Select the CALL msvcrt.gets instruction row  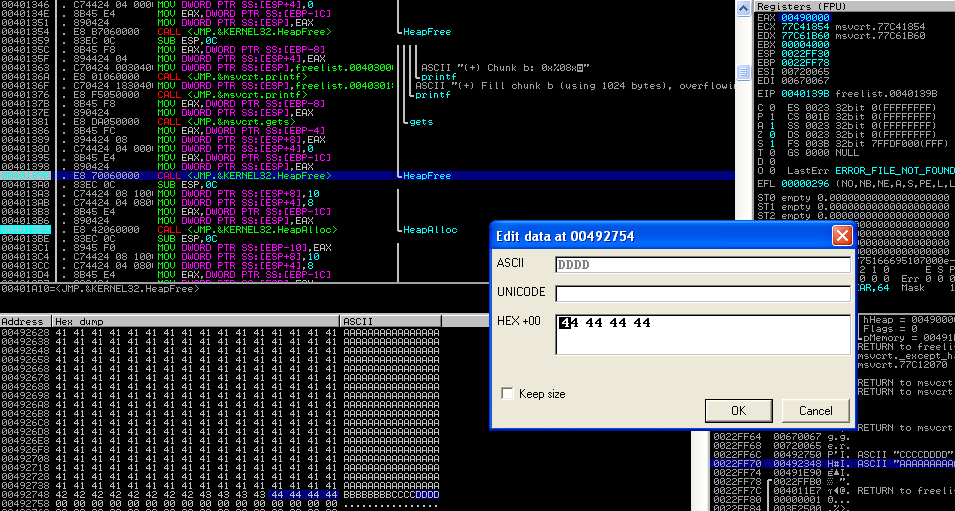click(x=367, y=122)
